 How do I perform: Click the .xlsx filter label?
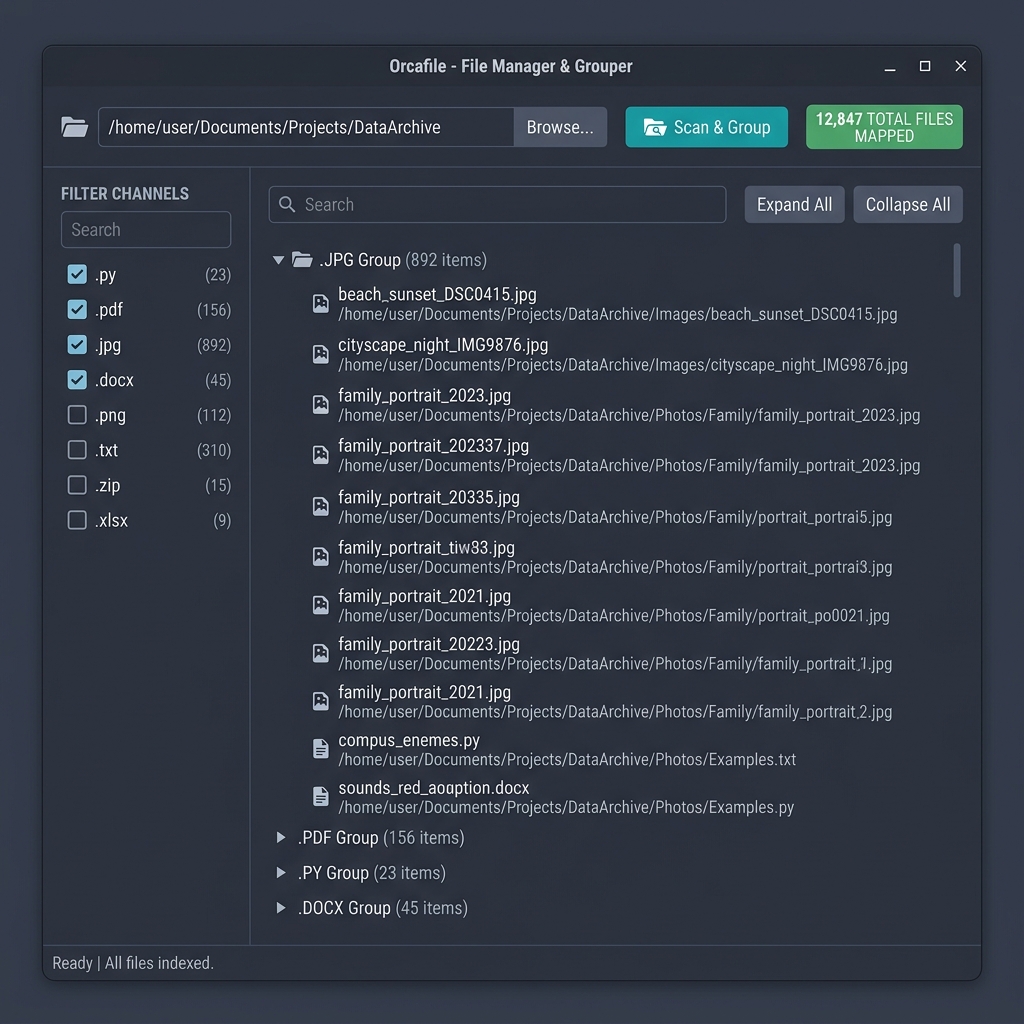click(x=112, y=520)
